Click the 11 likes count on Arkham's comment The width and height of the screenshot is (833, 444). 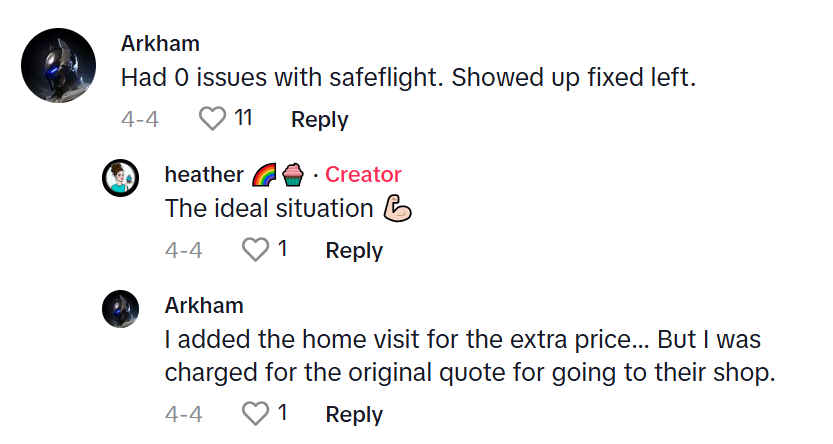pyautogui.click(x=243, y=119)
